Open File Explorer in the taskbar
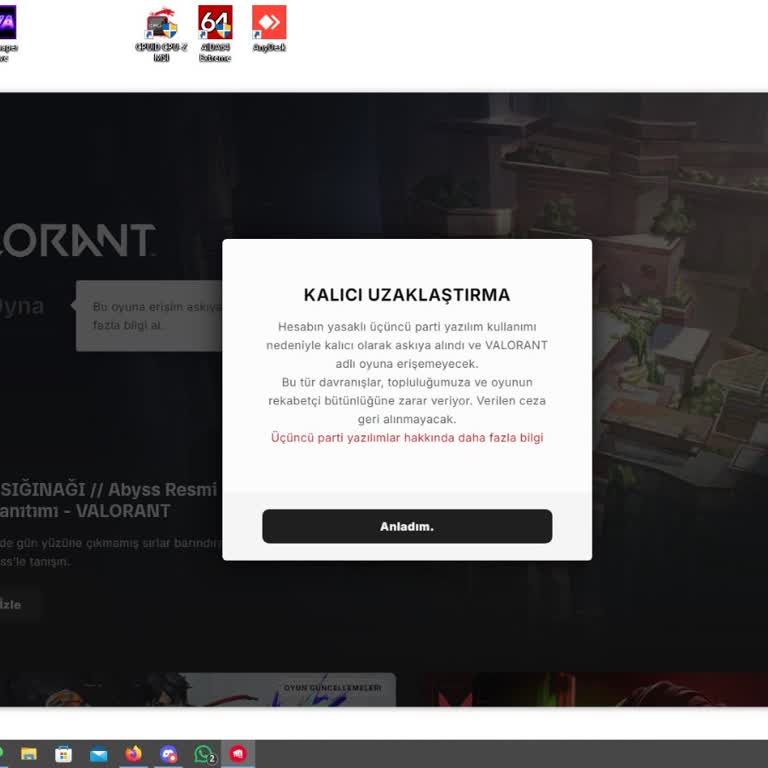This screenshot has height=768, width=768. pyautogui.click(x=29, y=754)
